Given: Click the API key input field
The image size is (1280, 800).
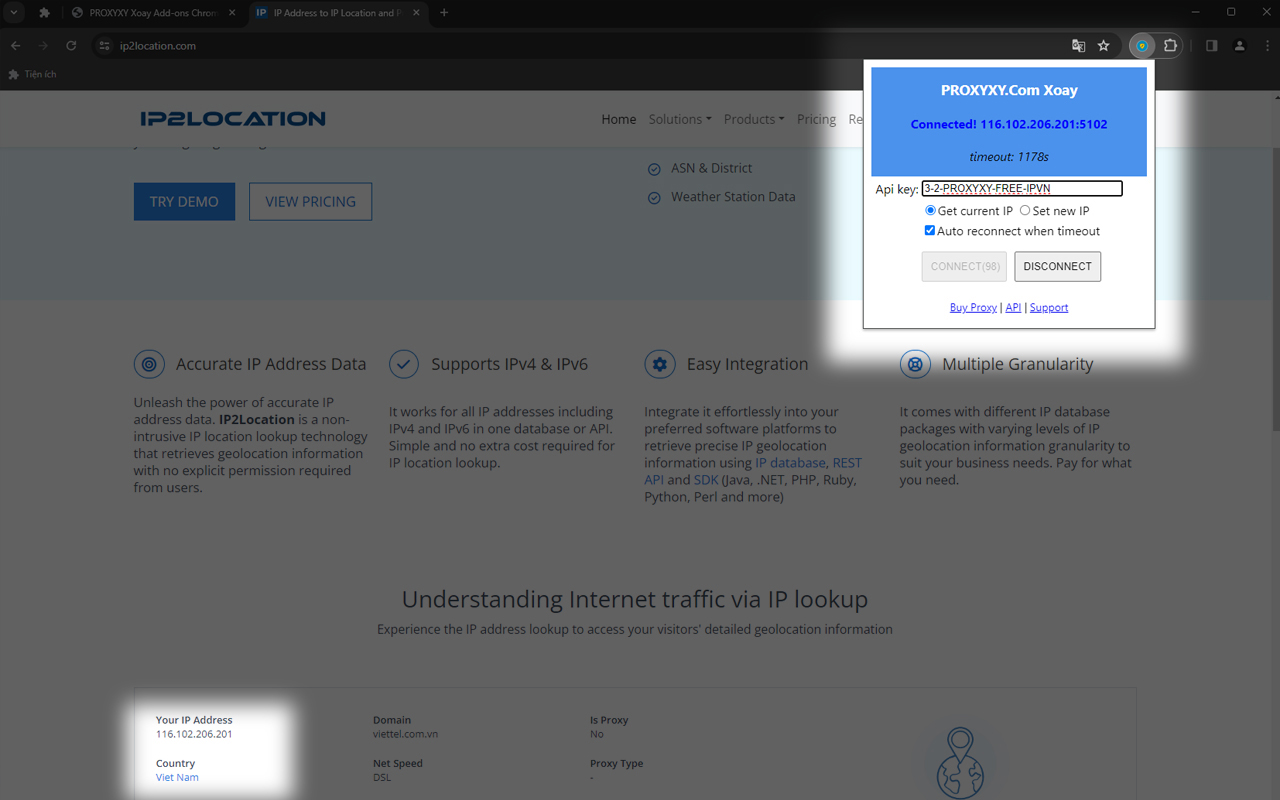Looking at the screenshot, I should click(1022, 188).
